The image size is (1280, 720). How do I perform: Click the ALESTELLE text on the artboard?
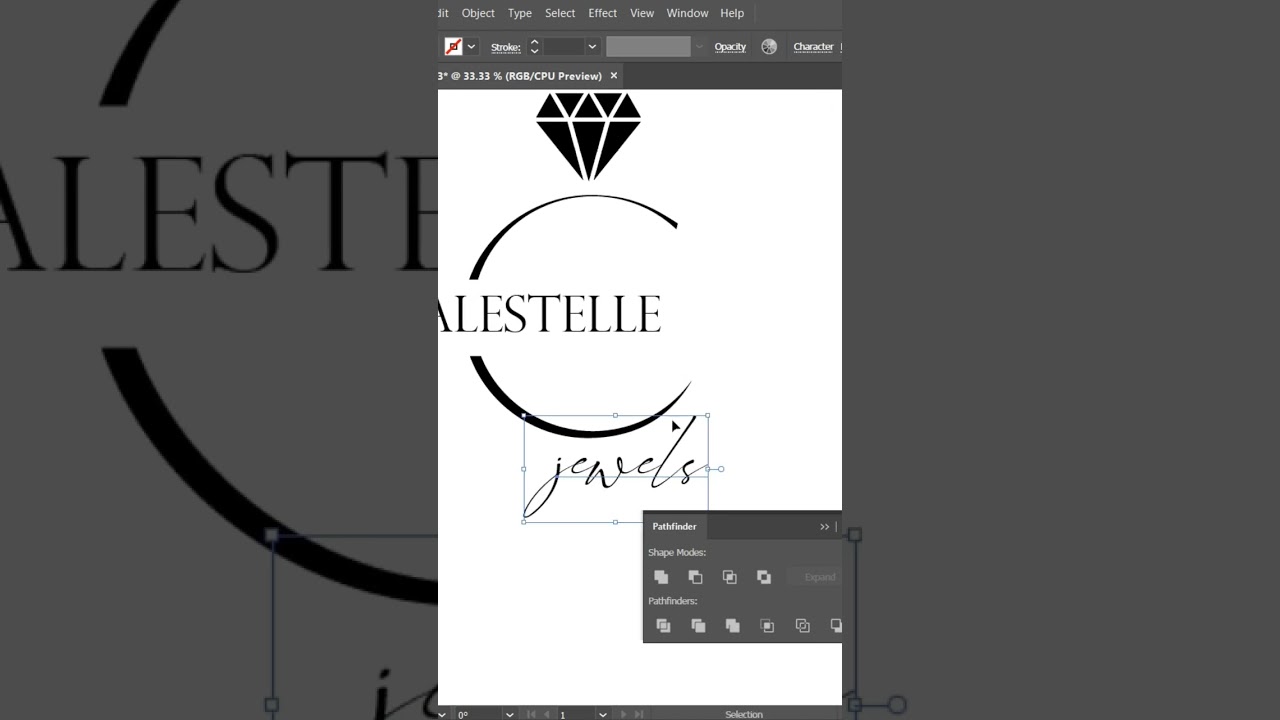550,314
